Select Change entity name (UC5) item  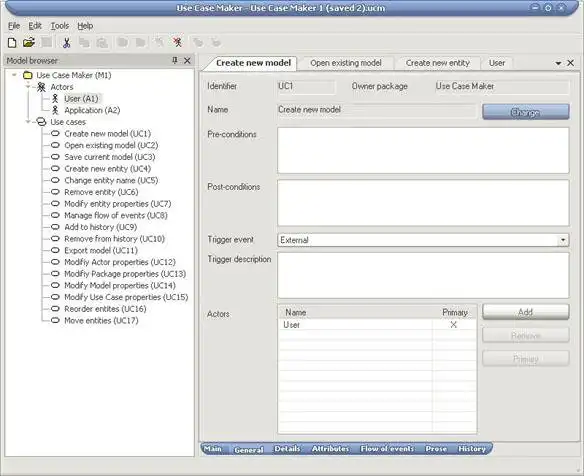(x=111, y=180)
